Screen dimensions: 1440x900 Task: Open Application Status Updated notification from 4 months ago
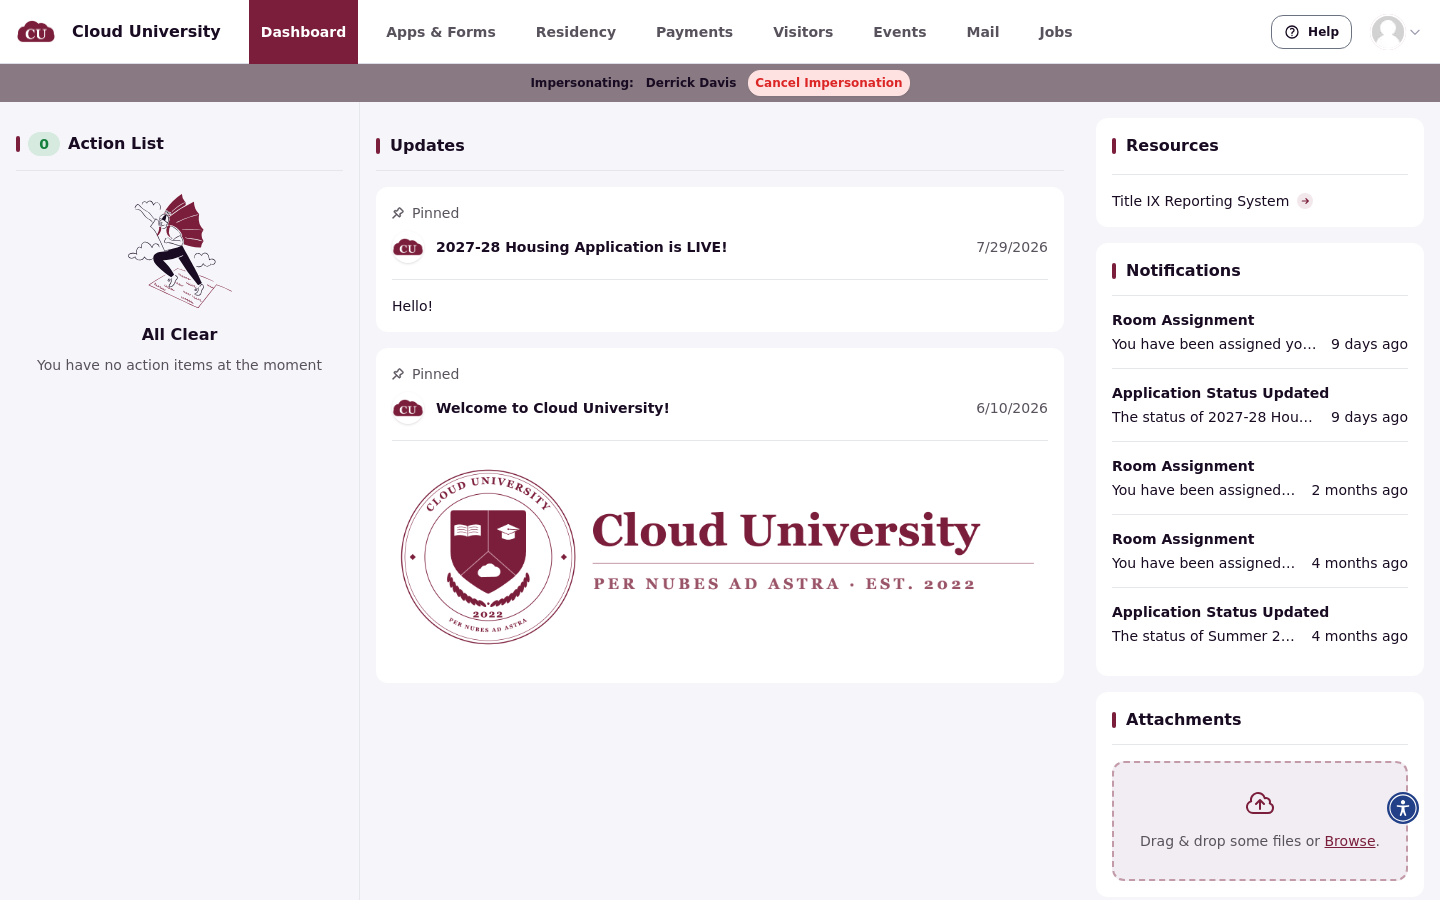(x=1260, y=624)
